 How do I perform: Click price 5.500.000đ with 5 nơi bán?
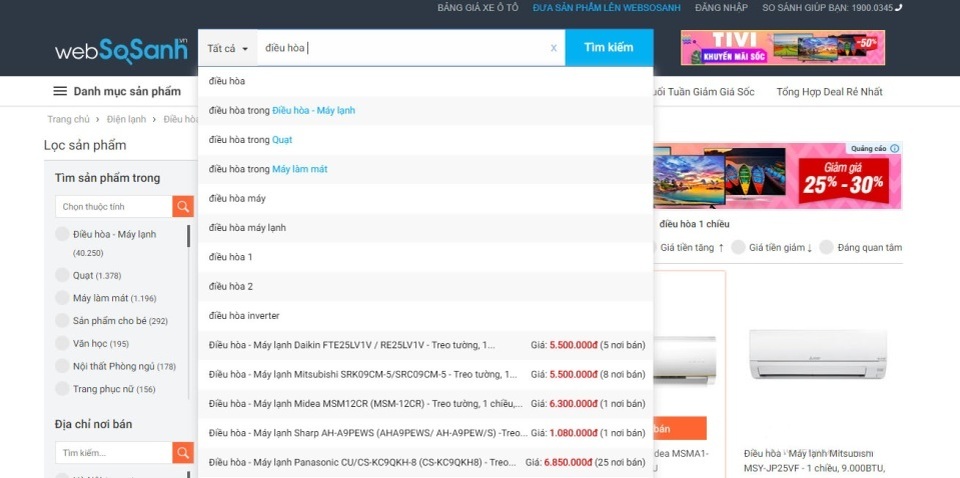click(x=573, y=345)
